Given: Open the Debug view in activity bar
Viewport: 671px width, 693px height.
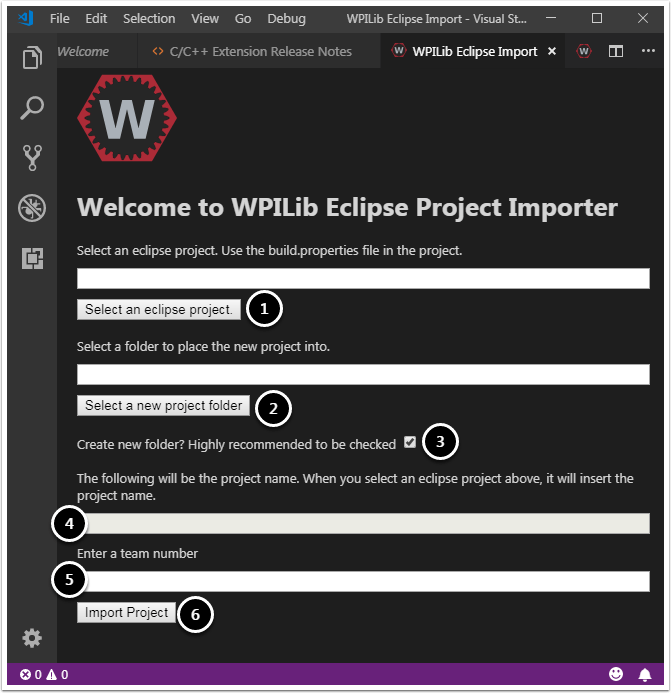Looking at the screenshot, I should click(x=32, y=208).
